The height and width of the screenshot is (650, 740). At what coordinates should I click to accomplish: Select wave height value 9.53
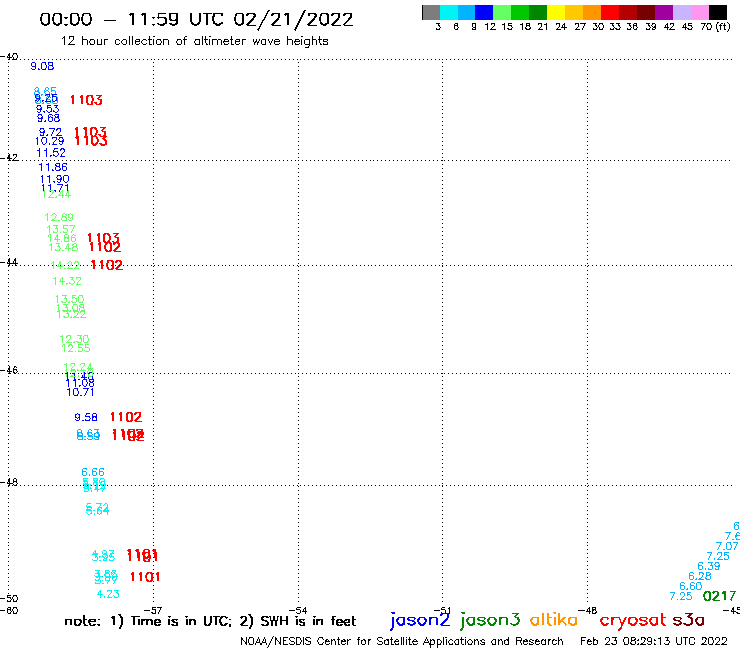pyautogui.click(x=48, y=109)
